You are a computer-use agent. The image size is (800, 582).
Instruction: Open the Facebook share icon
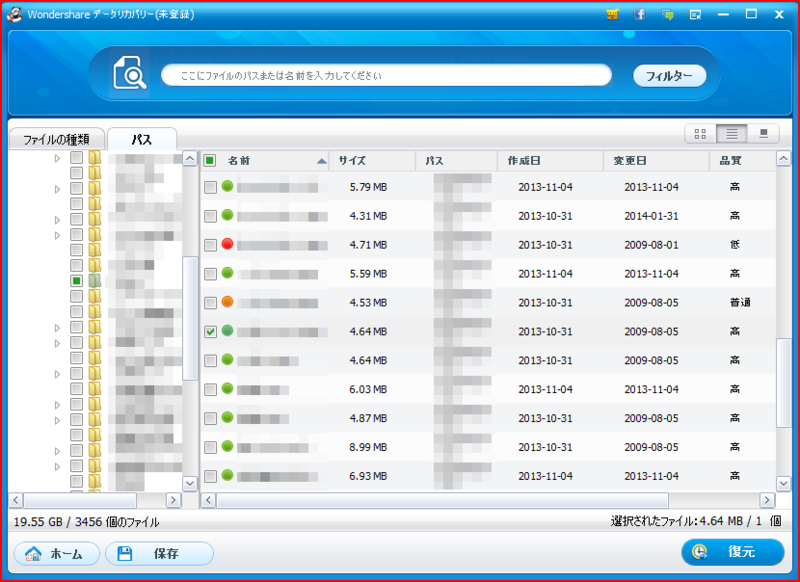click(x=640, y=14)
